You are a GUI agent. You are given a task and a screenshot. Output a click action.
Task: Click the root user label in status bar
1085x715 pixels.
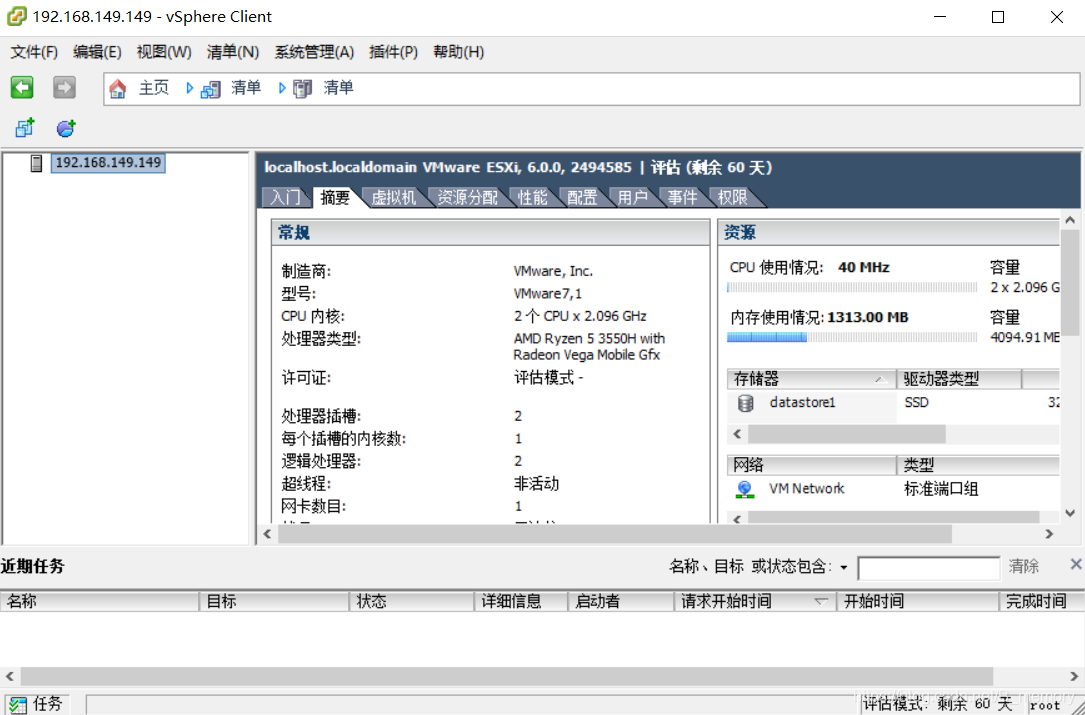[1045, 705]
